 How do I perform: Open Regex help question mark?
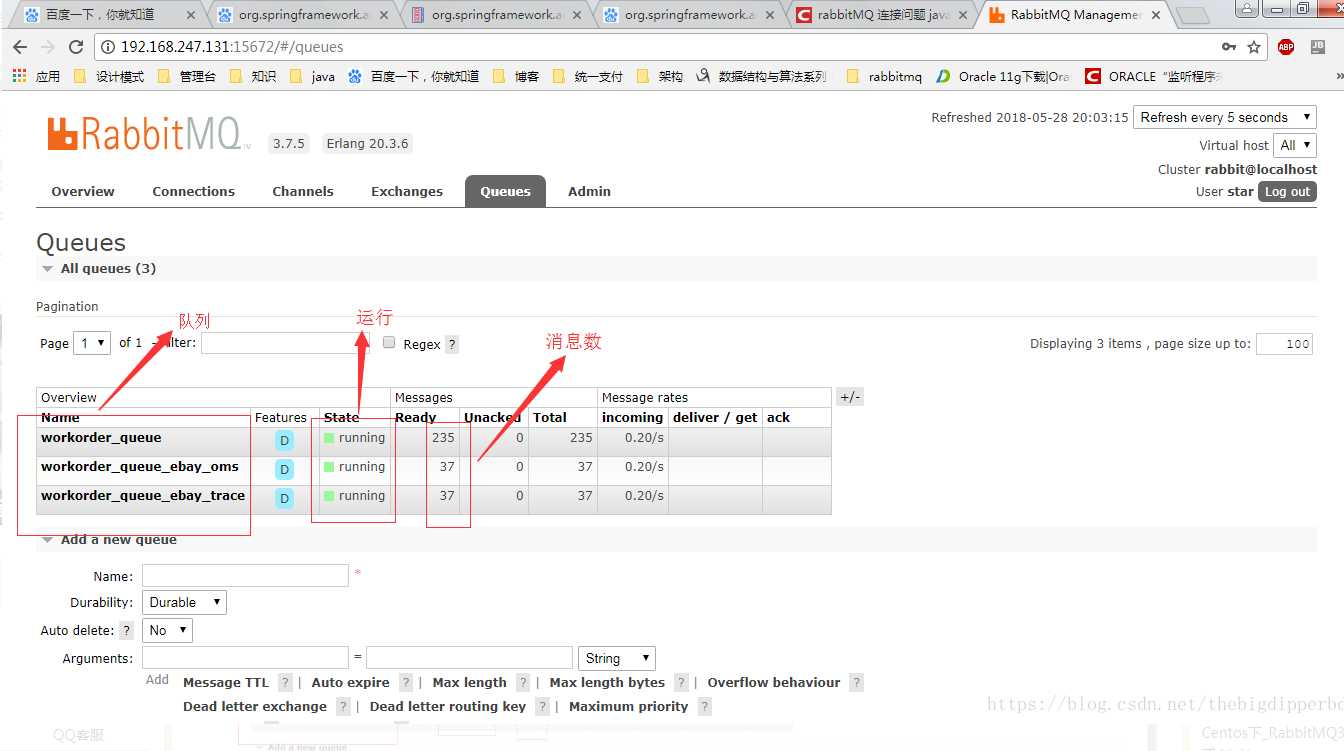coord(452,344)
